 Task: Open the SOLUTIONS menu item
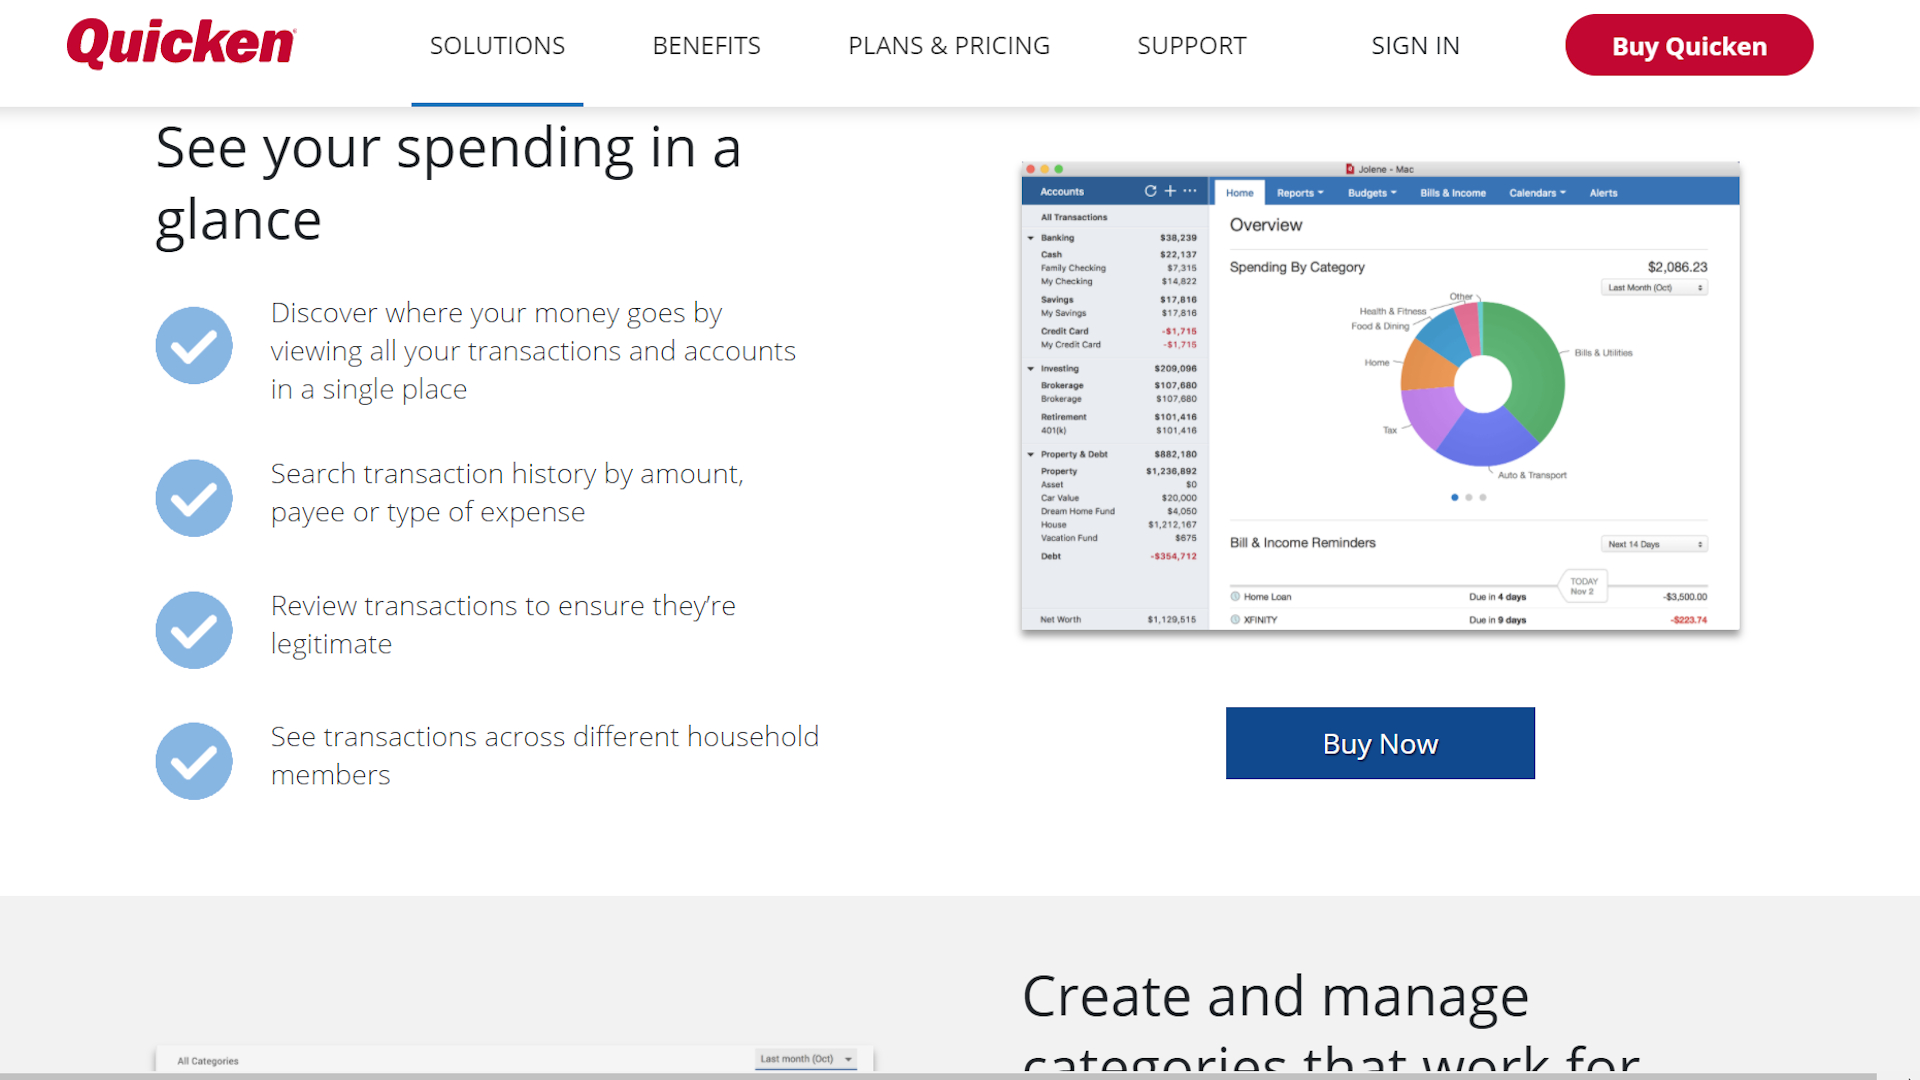coord(497,46)
